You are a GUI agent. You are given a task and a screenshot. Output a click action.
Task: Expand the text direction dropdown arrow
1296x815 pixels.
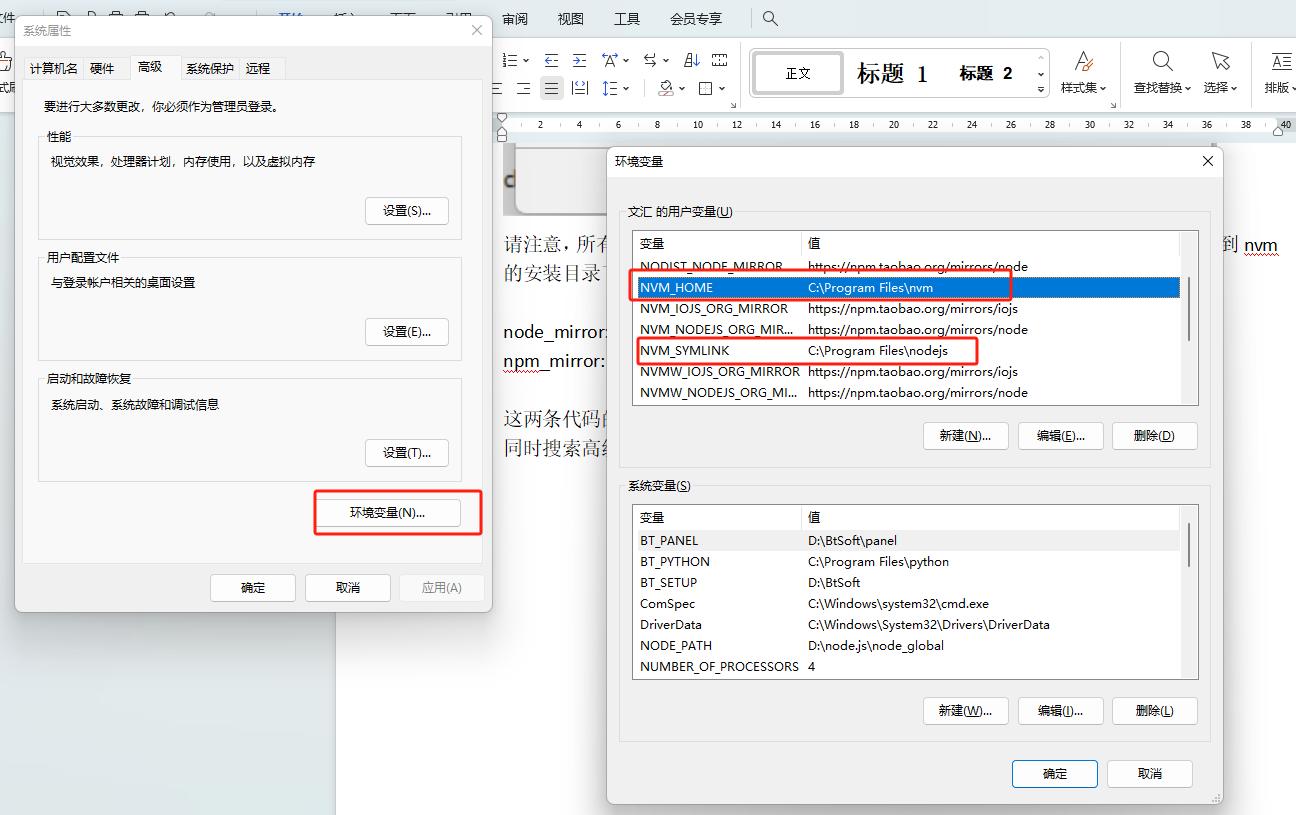tap(666, 60)
